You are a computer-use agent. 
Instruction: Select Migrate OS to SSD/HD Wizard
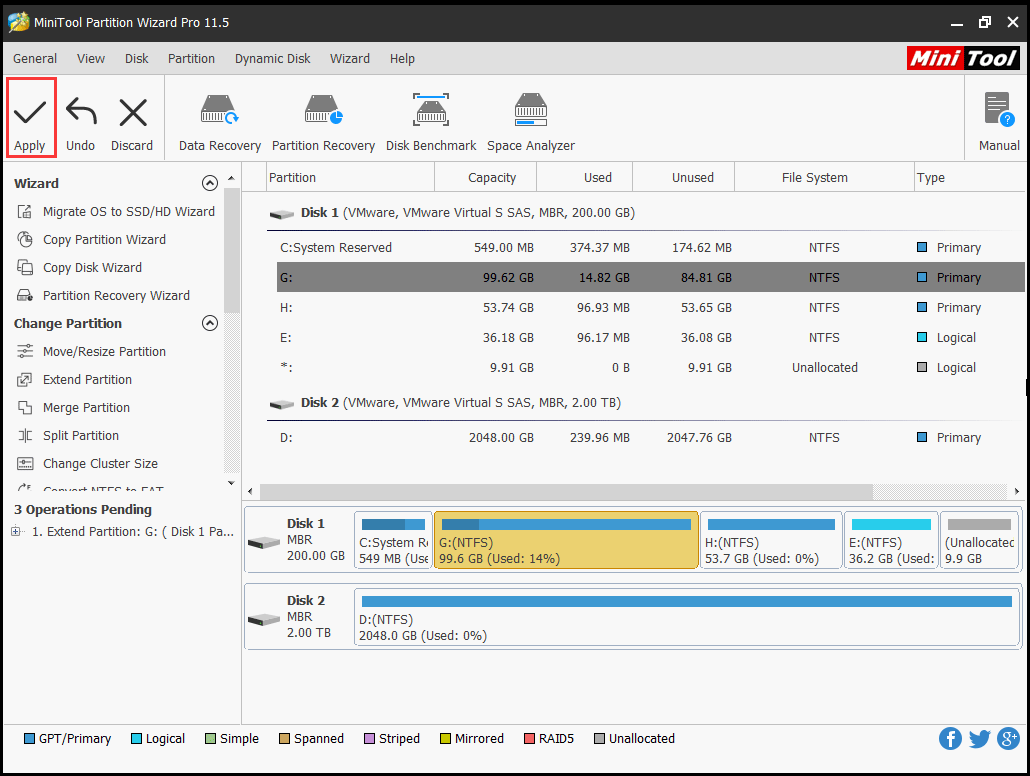coord(128,212)
